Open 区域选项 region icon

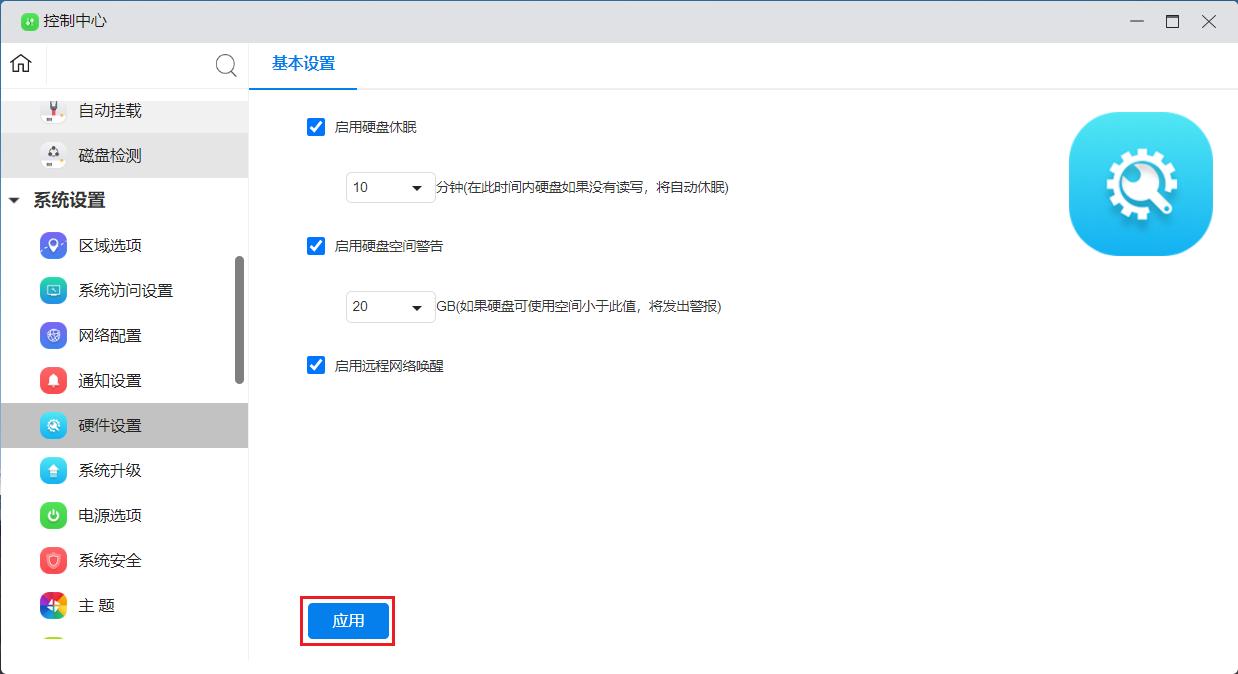coord(53,245)
